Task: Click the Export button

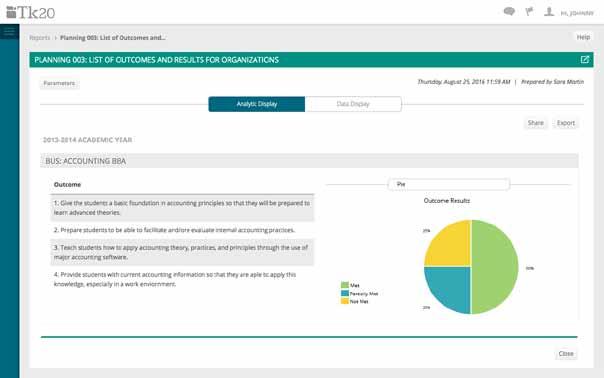Action: [x=565, y=123]
